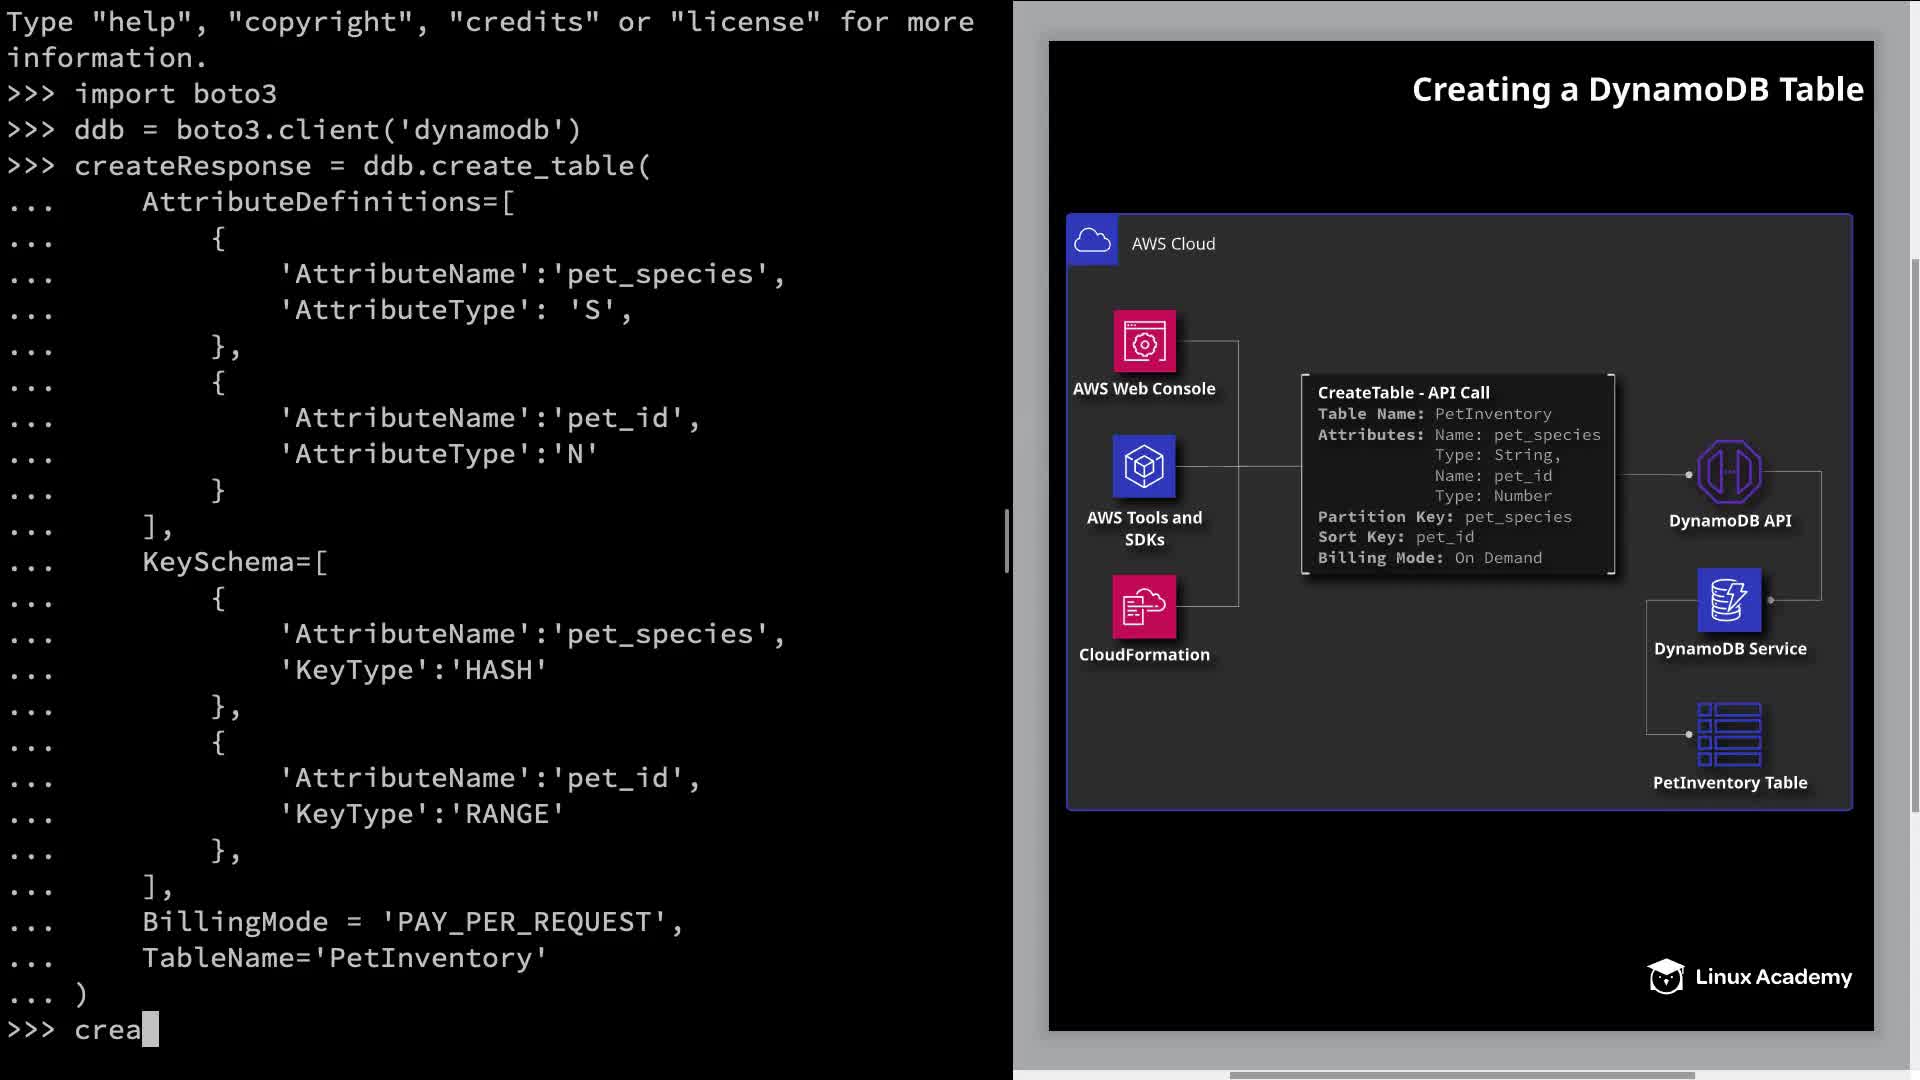The height and width of the screenshot is (1080, 1920).
Task: Click the AWS Cloud icon
Action: (1092, 241)
